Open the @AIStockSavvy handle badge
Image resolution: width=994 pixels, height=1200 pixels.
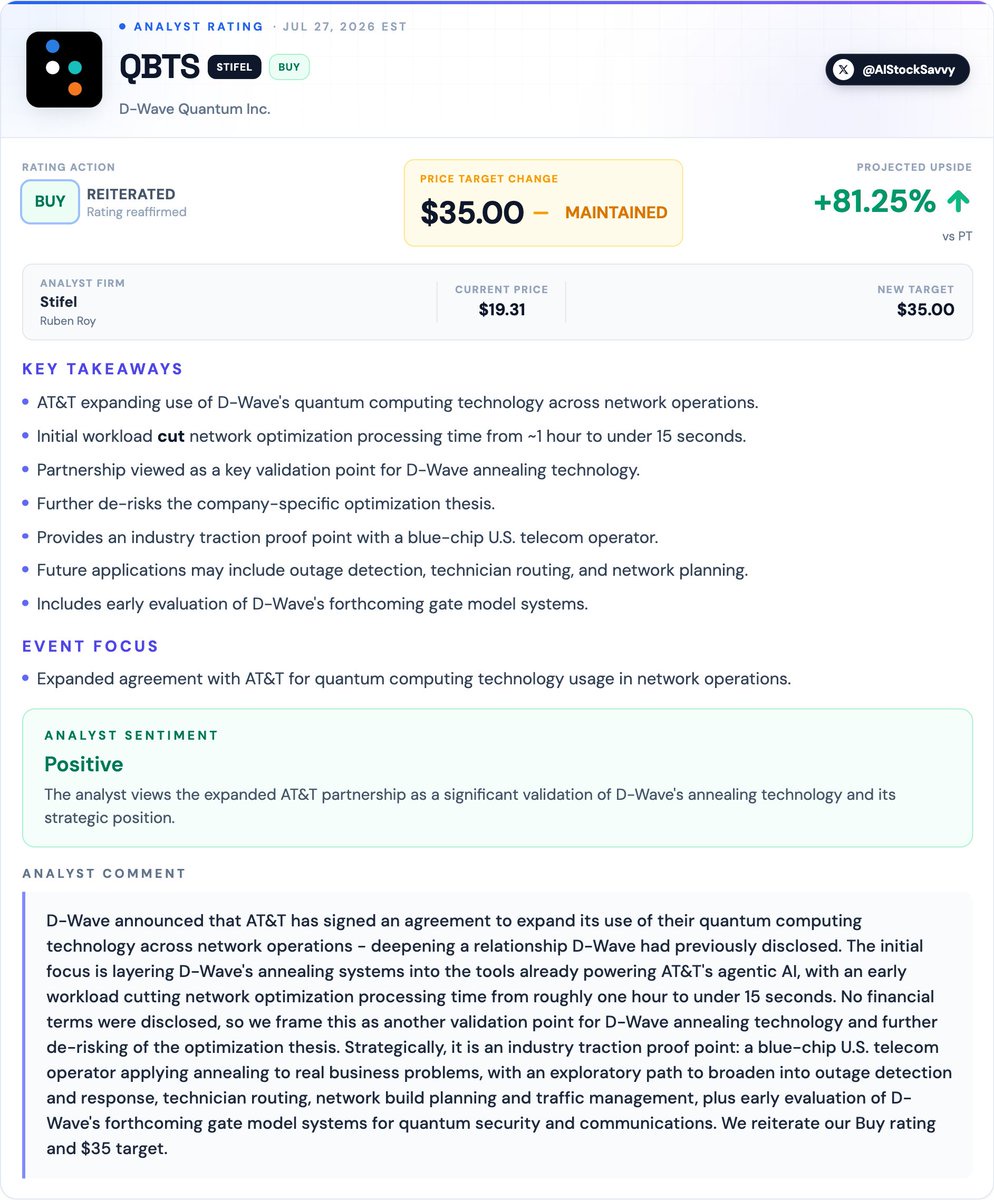click(x=897, y=70)
